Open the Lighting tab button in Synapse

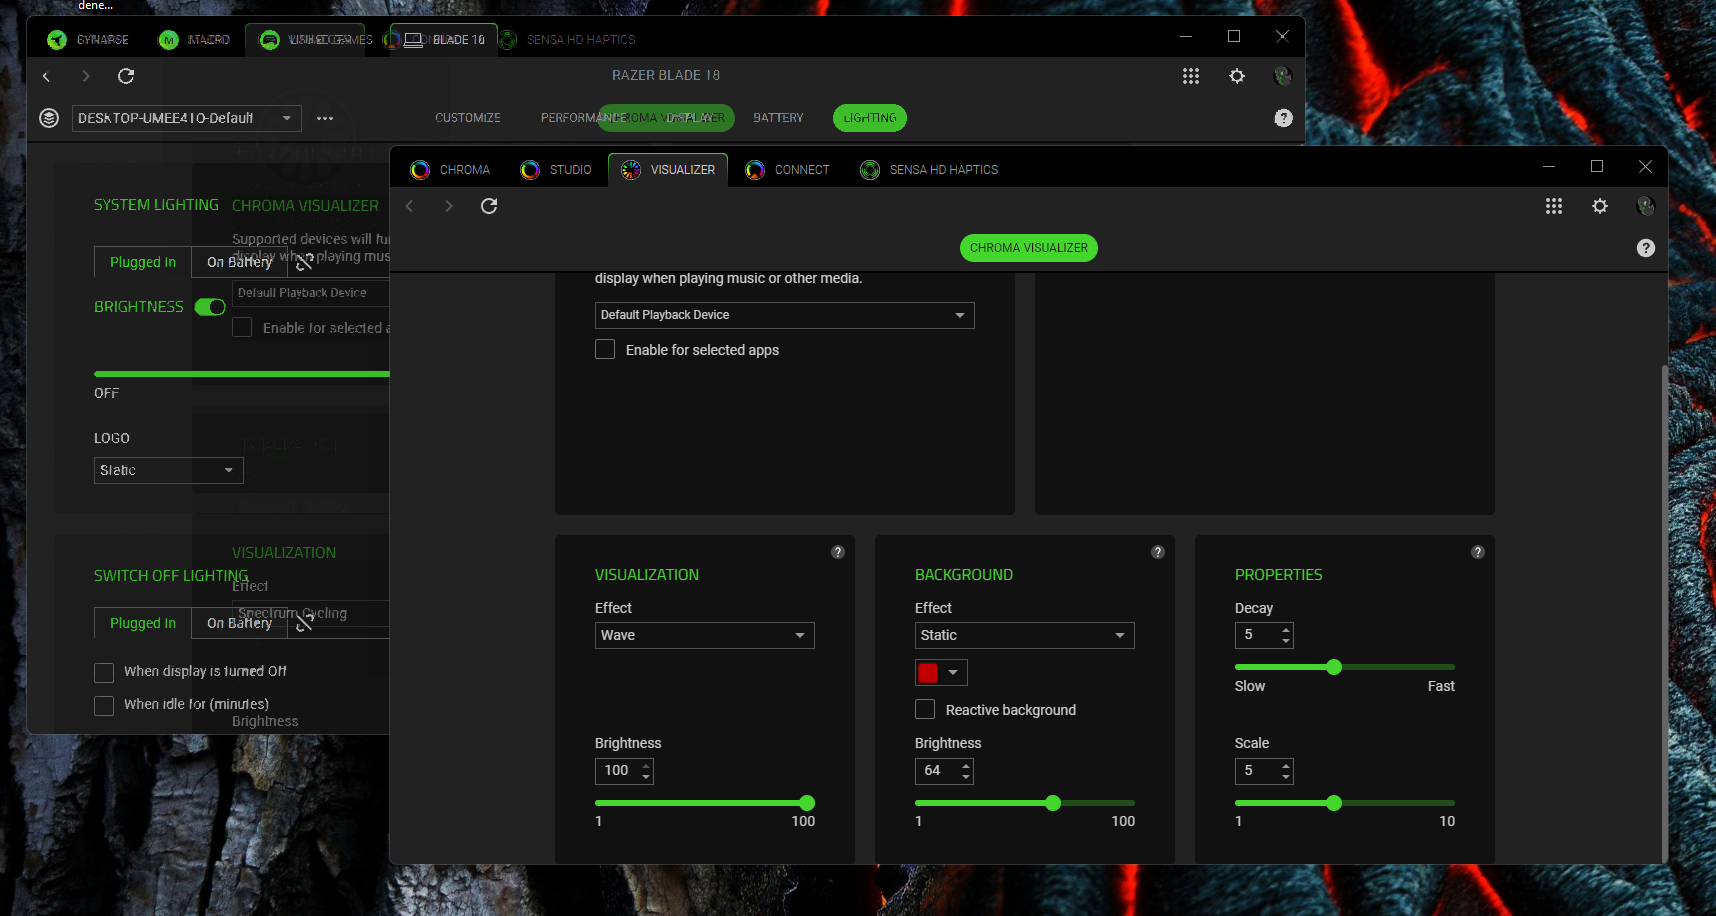coord(870,118)
